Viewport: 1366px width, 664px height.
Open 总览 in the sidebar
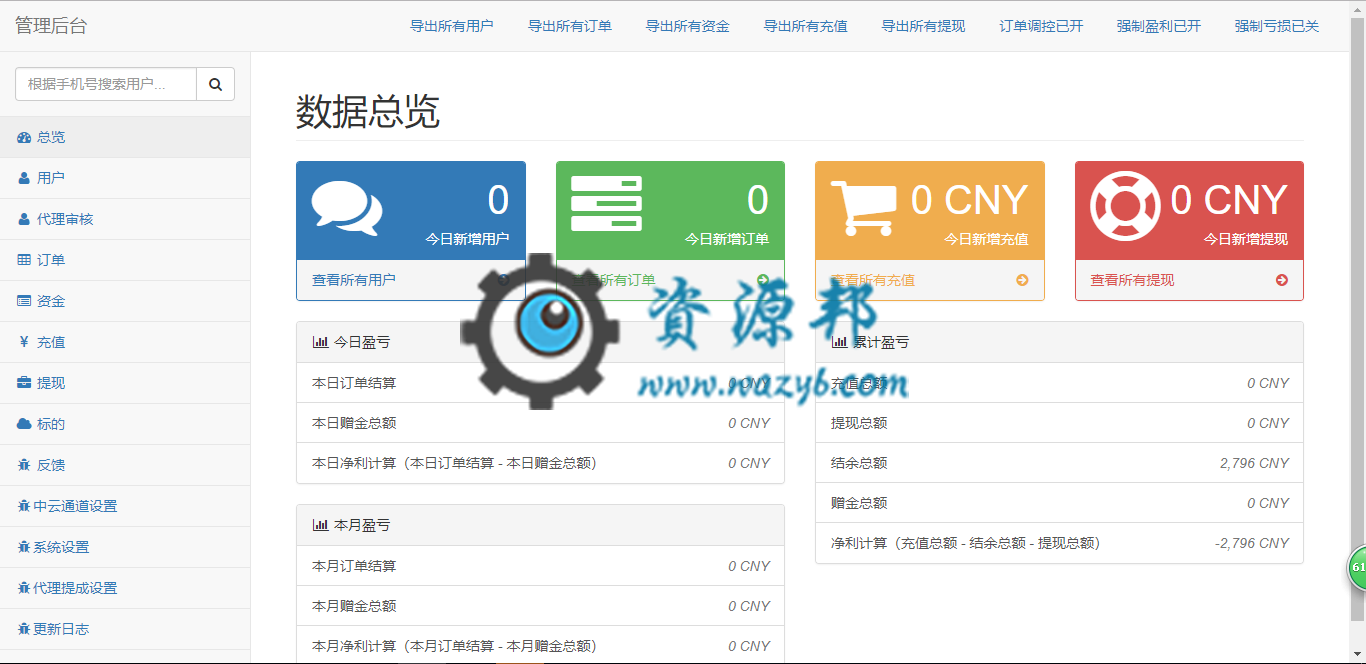pyautogui.click(x=125, y=137)
